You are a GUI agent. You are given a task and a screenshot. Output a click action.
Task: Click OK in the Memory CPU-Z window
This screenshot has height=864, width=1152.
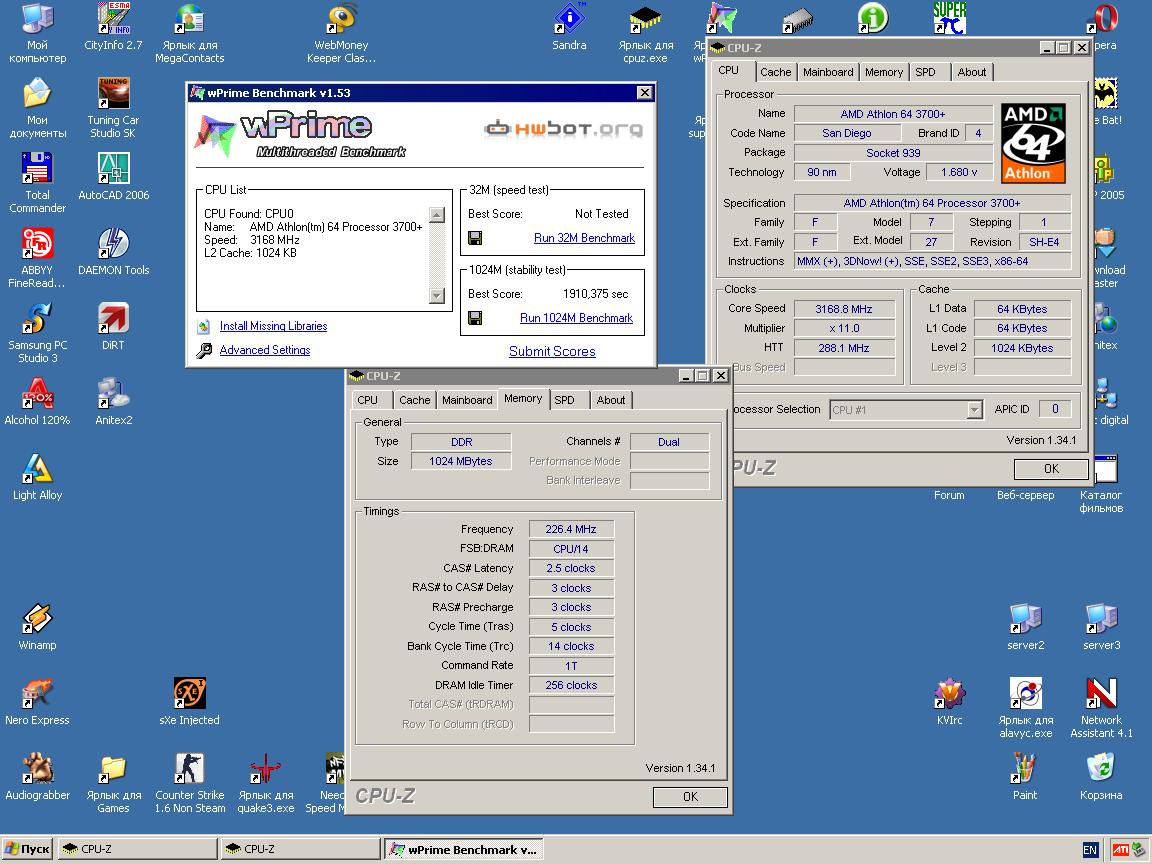tap(690, 797)
